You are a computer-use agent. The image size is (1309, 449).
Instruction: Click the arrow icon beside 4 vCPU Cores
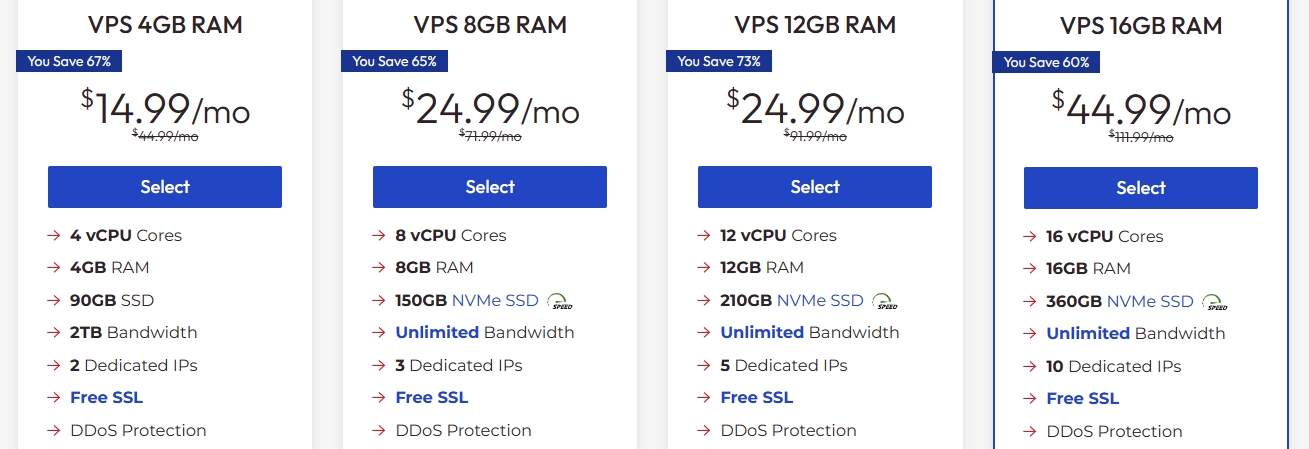[x=53, y=236]
